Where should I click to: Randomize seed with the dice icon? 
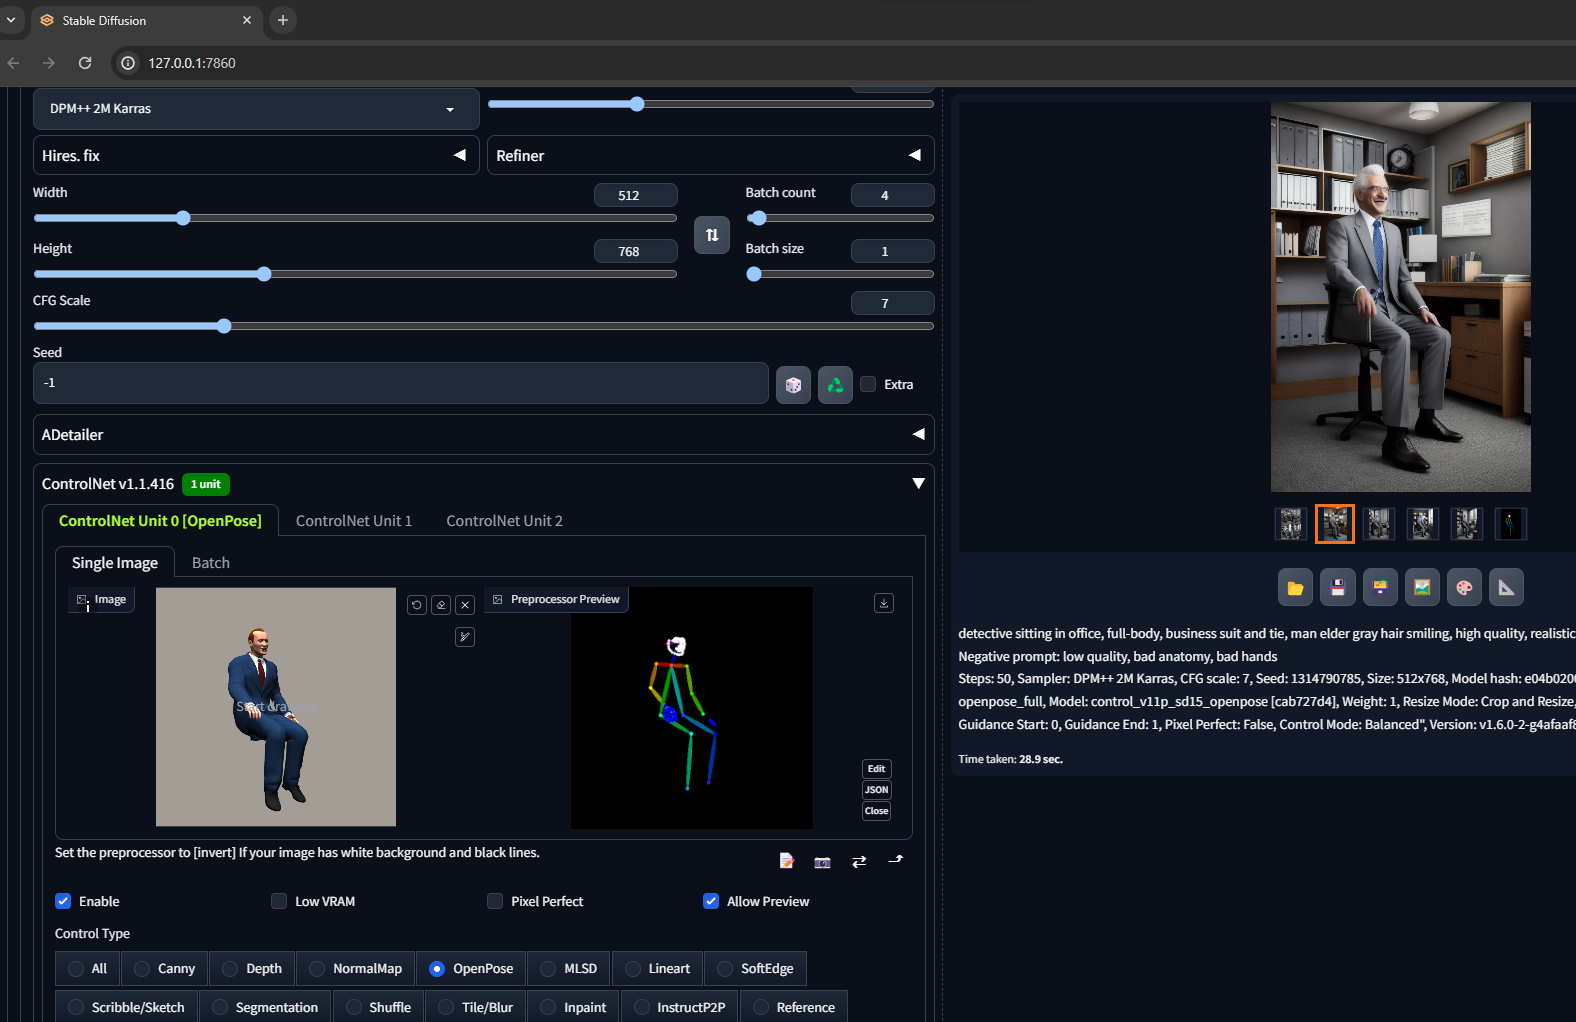pos(793,385)
